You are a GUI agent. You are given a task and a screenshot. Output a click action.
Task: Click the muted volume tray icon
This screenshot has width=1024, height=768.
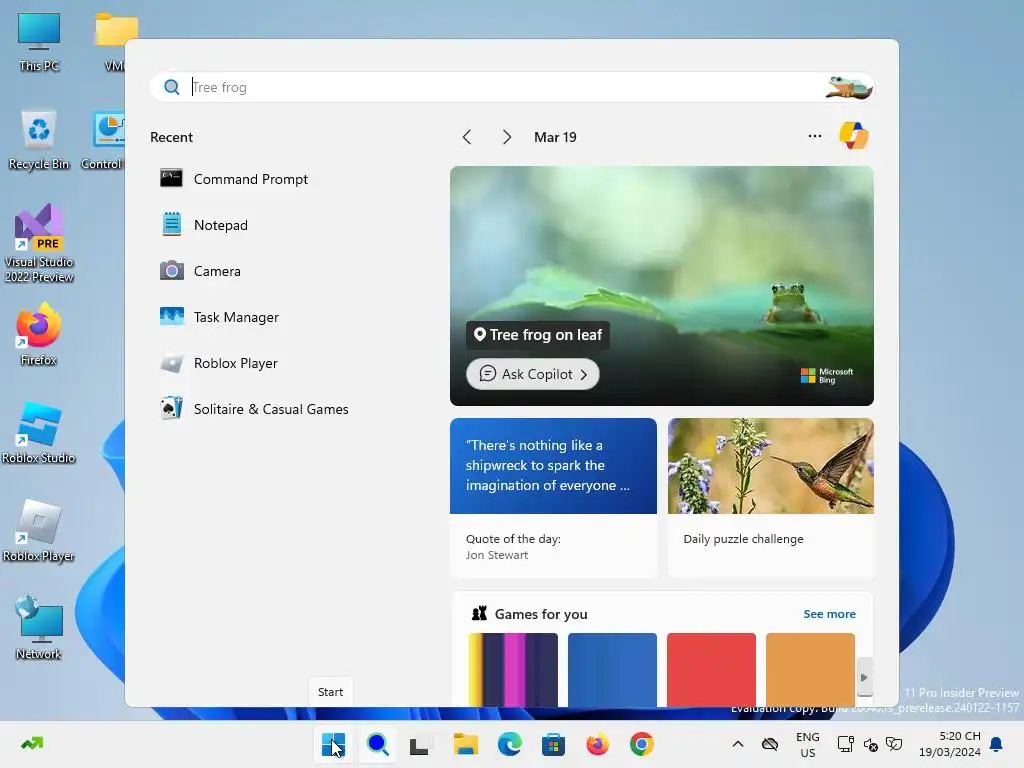point(870,744)
